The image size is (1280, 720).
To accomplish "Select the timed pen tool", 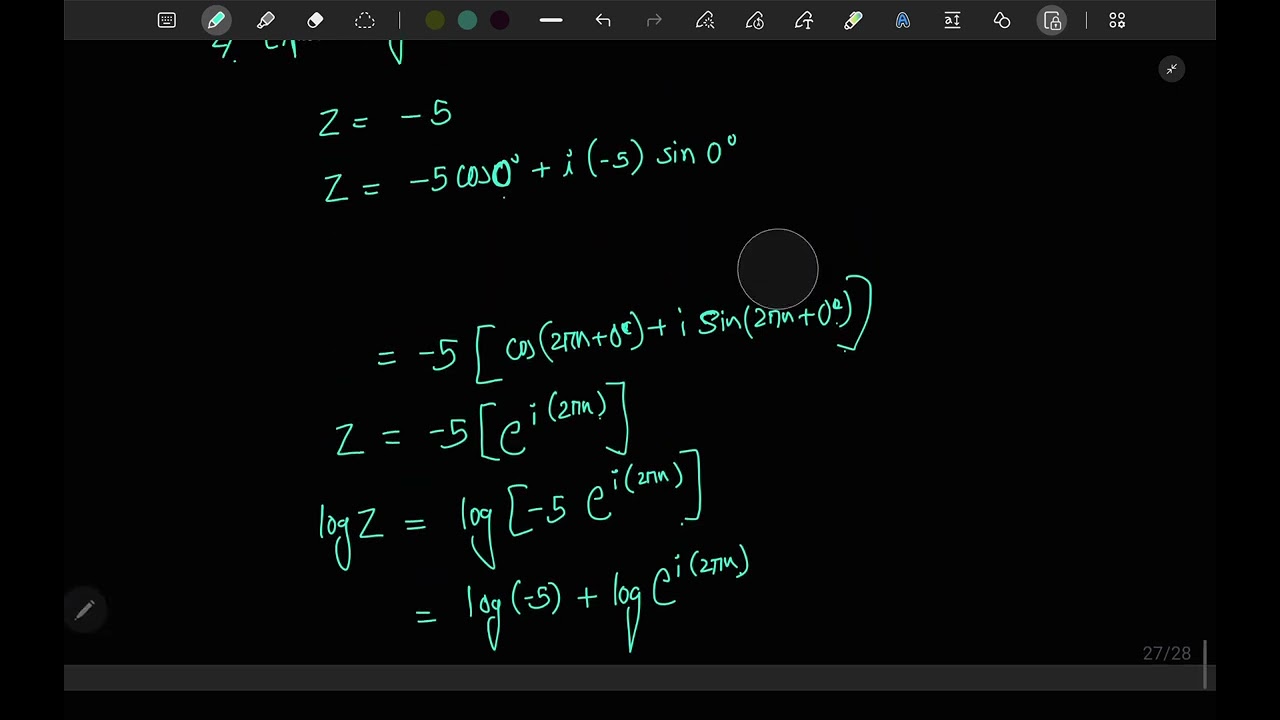I will (x=755, y=20).
